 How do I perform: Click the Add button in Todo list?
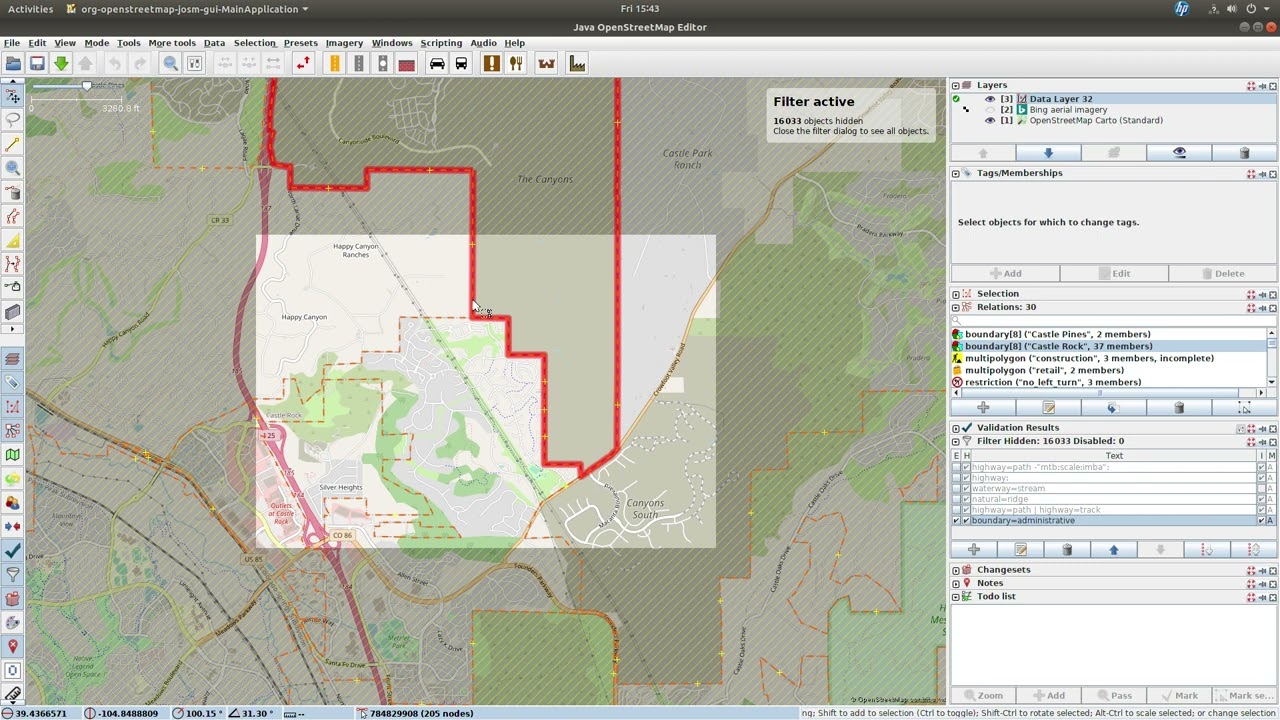pos(1048,695)
